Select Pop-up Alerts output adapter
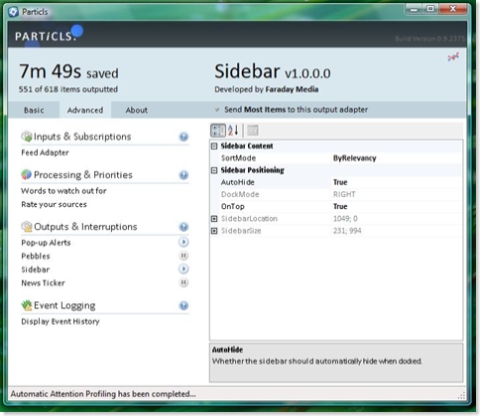This screenshot has width=480, height=416. click(x=46, y=243)
